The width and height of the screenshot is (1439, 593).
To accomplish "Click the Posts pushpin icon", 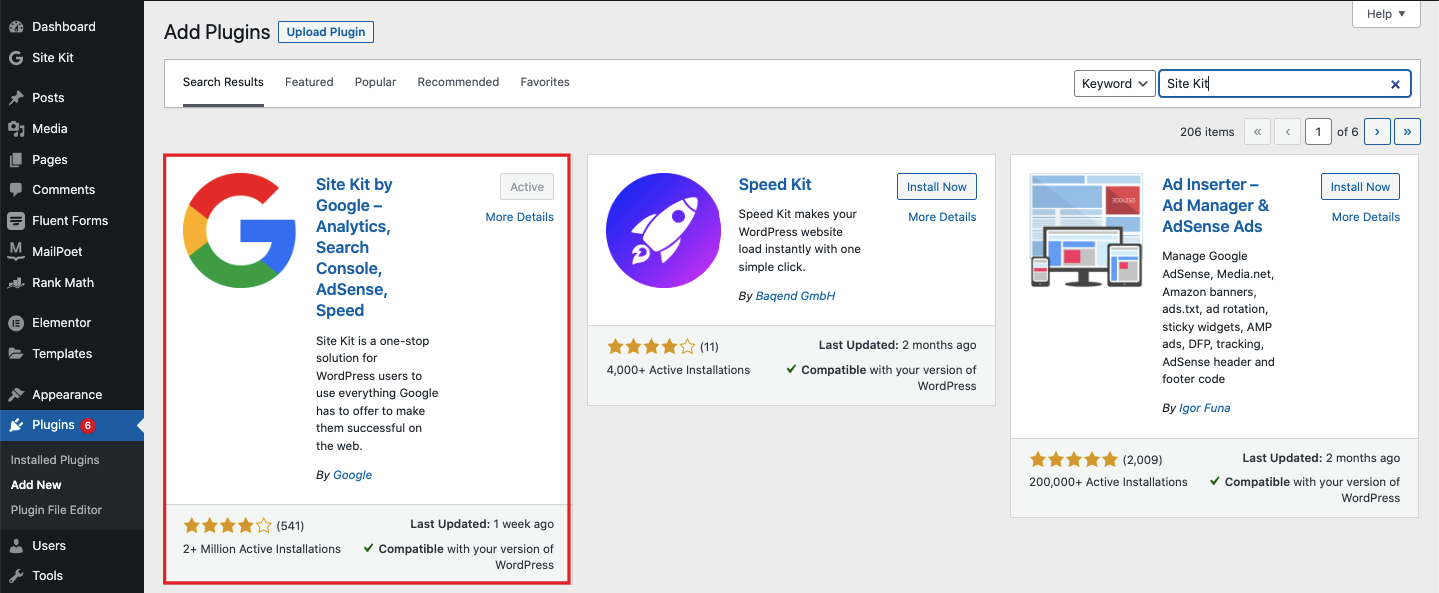I will click(x=16, y=98).
